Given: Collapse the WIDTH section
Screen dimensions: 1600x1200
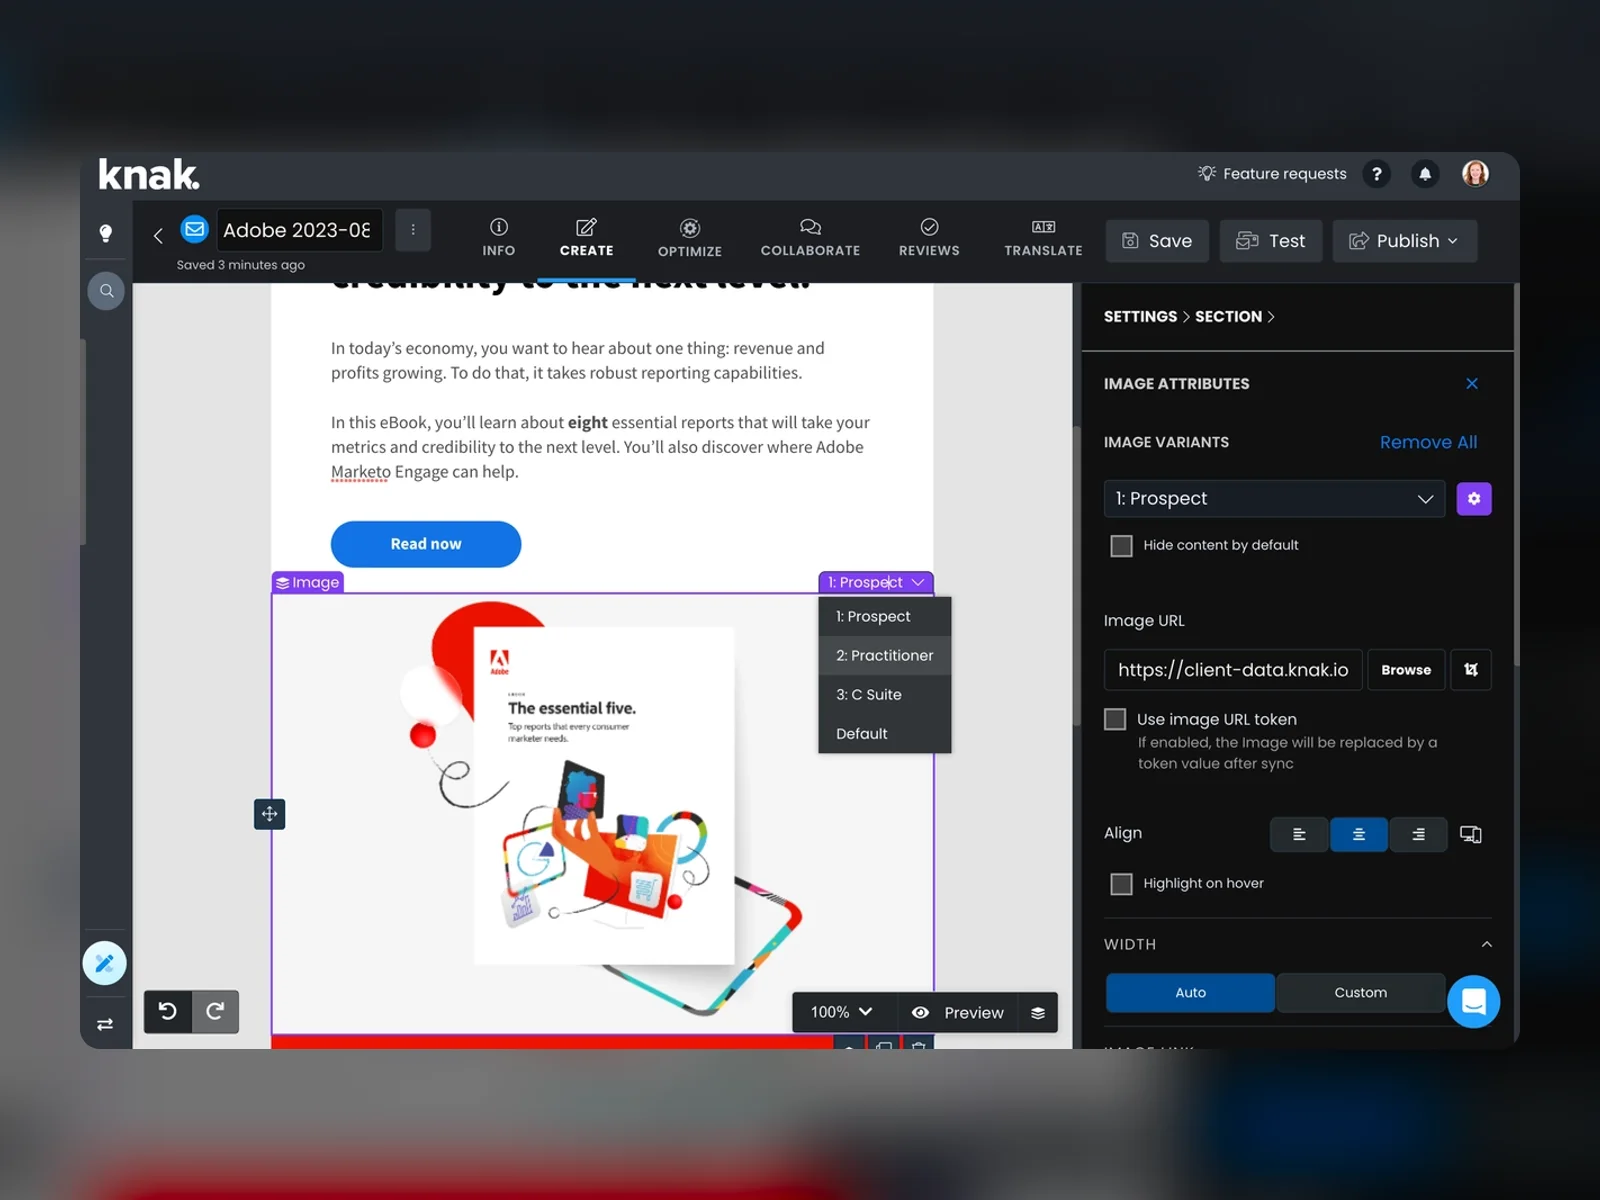Looking at the screenshot, I should (x=1487, y=944).
